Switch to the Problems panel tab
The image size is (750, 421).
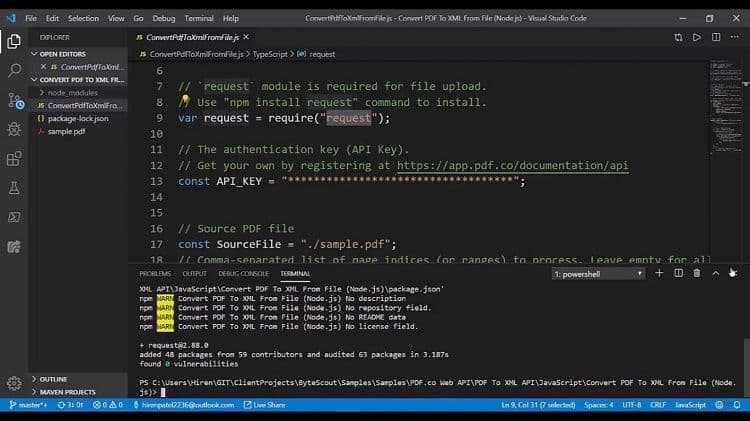click(155, 273)
